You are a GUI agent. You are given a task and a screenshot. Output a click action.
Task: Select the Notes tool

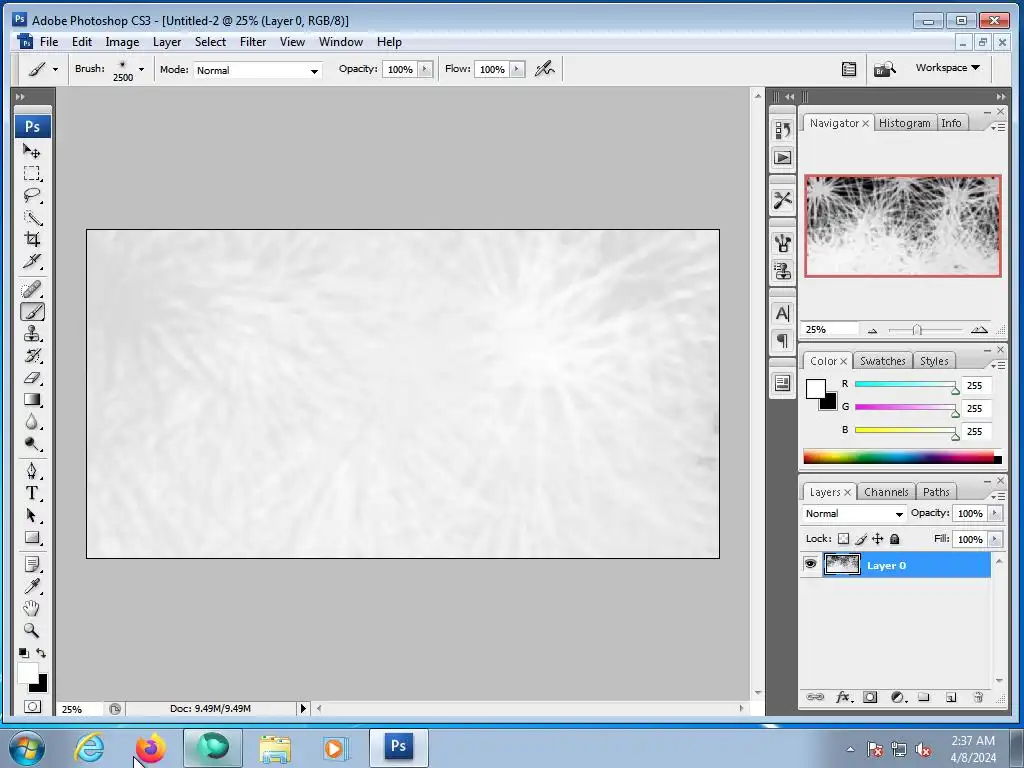[x=32, y=564]
